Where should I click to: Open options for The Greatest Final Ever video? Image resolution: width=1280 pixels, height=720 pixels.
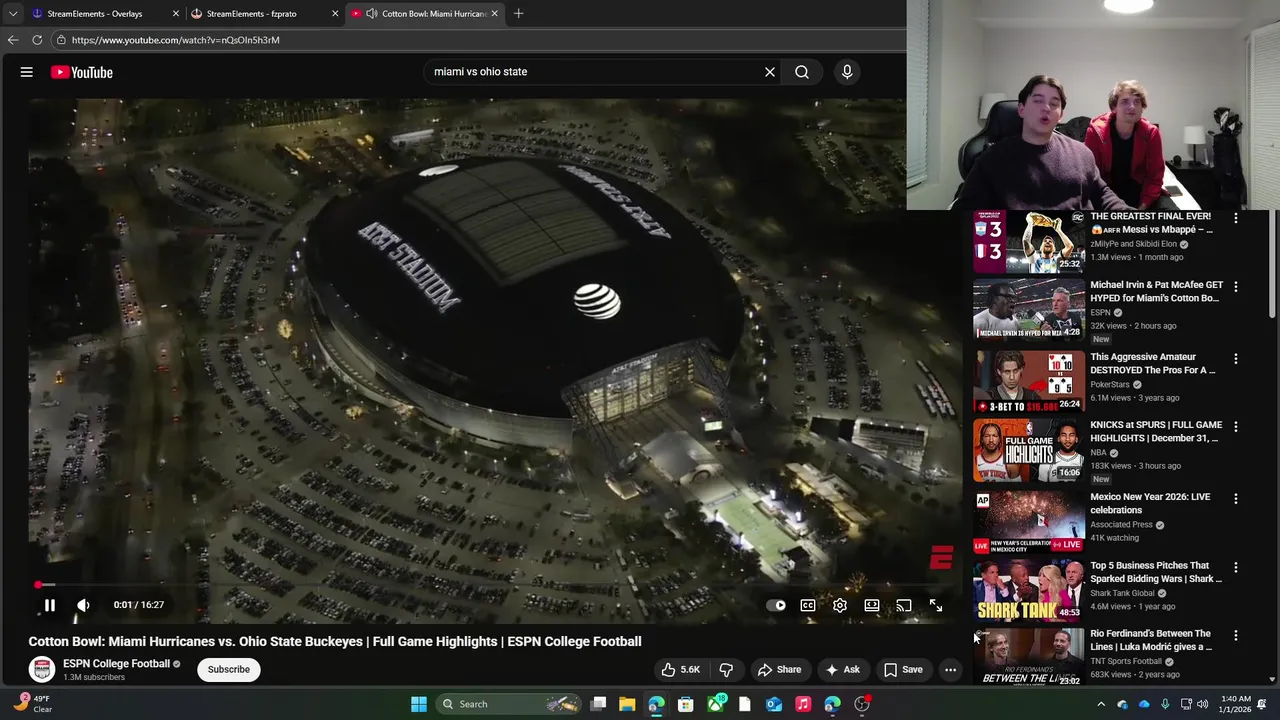(x=1236, y=218)
